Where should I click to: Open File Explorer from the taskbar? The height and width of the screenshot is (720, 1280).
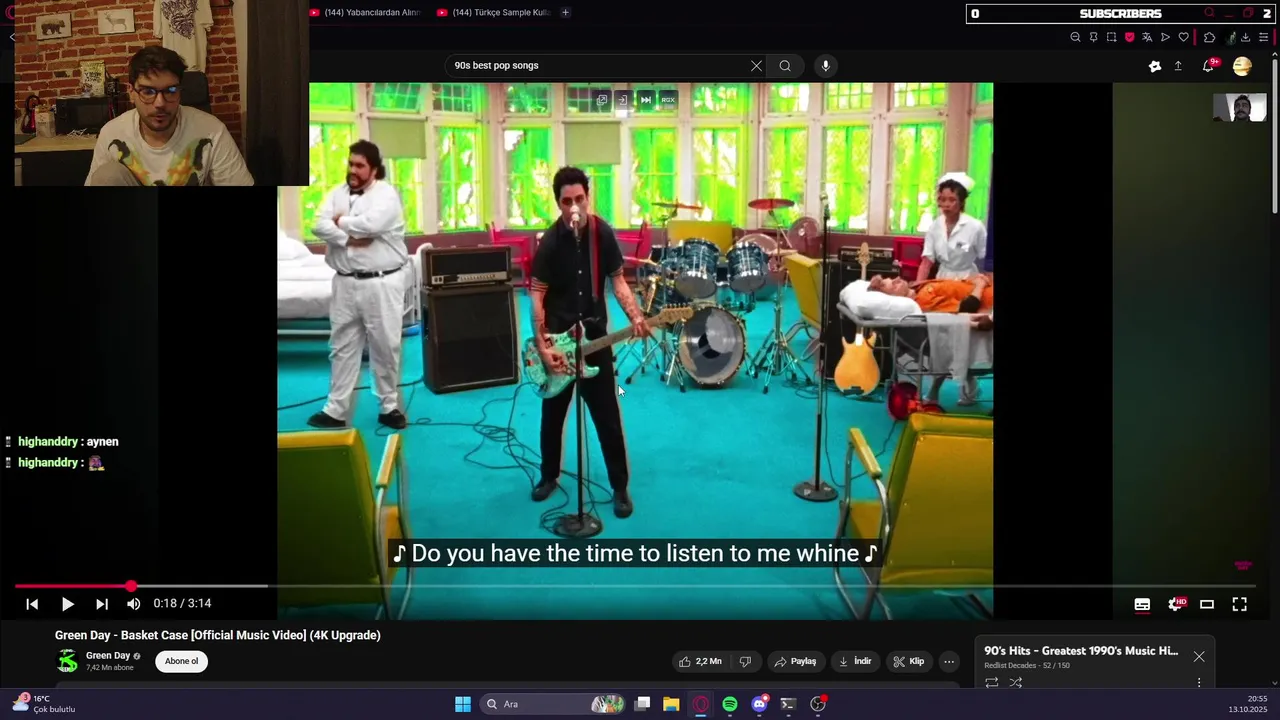click(x=671, y=704)
